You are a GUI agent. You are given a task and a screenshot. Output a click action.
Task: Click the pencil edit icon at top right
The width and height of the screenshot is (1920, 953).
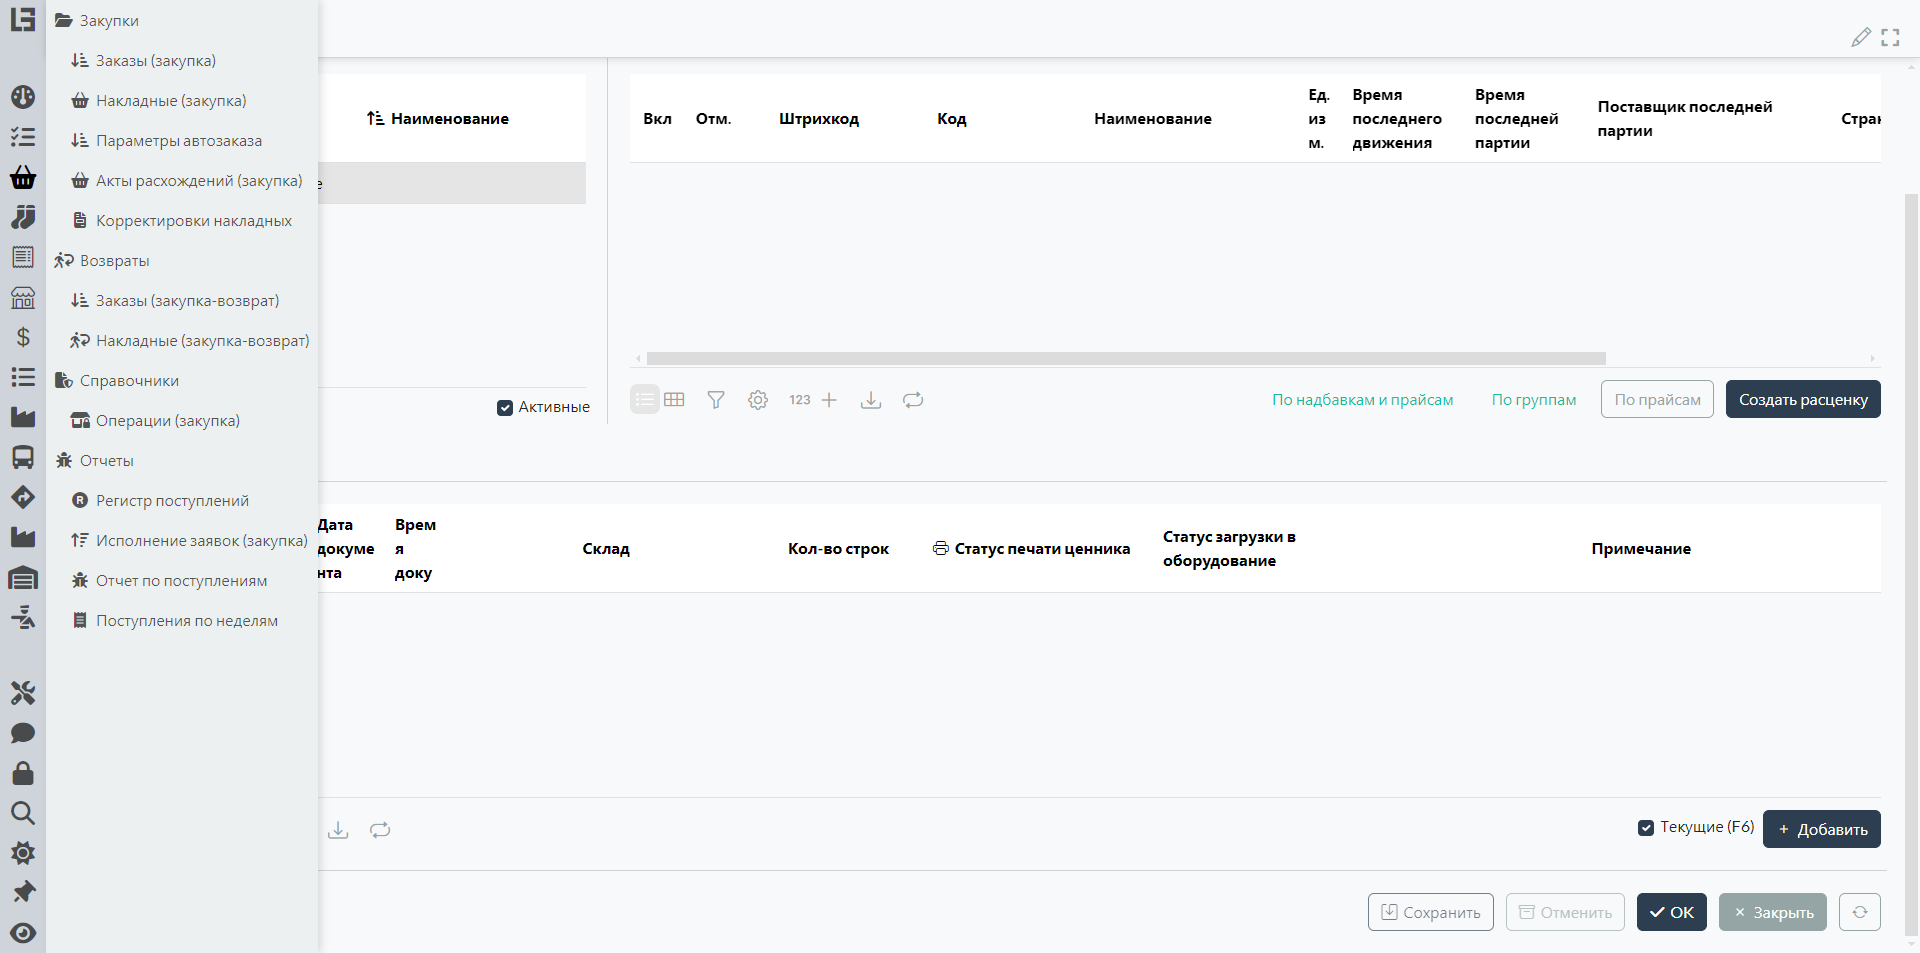click(x=1860, y=37)
